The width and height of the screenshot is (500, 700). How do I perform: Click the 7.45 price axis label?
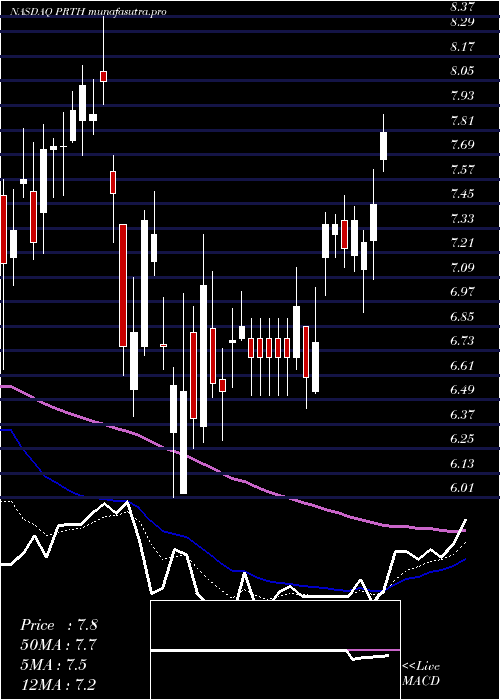coord(464,194)
